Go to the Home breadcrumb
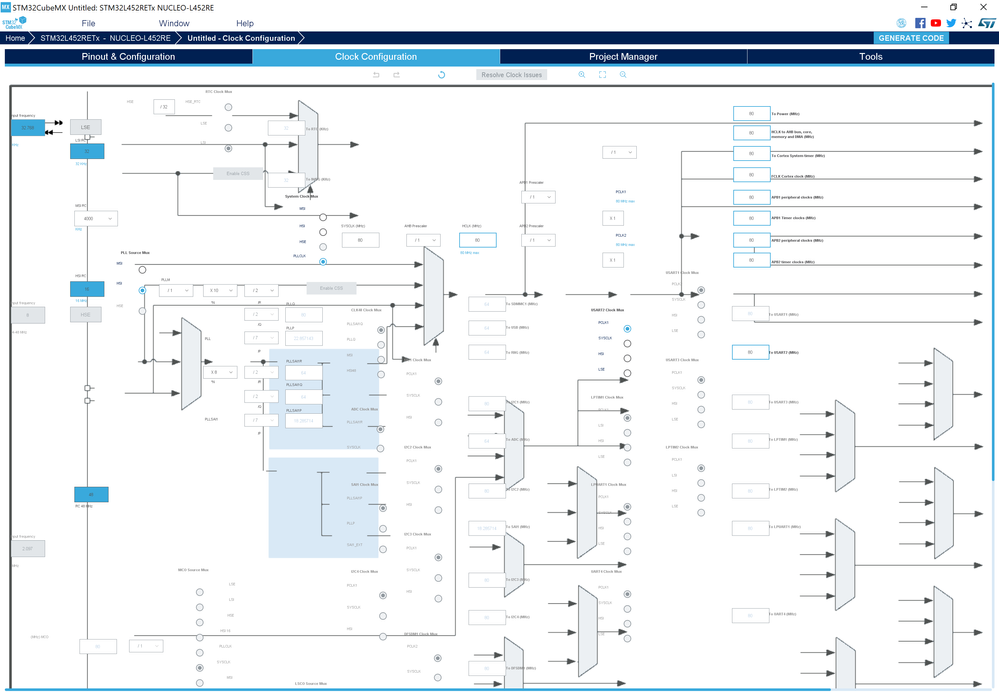Screen dimensions: 999x696 15,38
